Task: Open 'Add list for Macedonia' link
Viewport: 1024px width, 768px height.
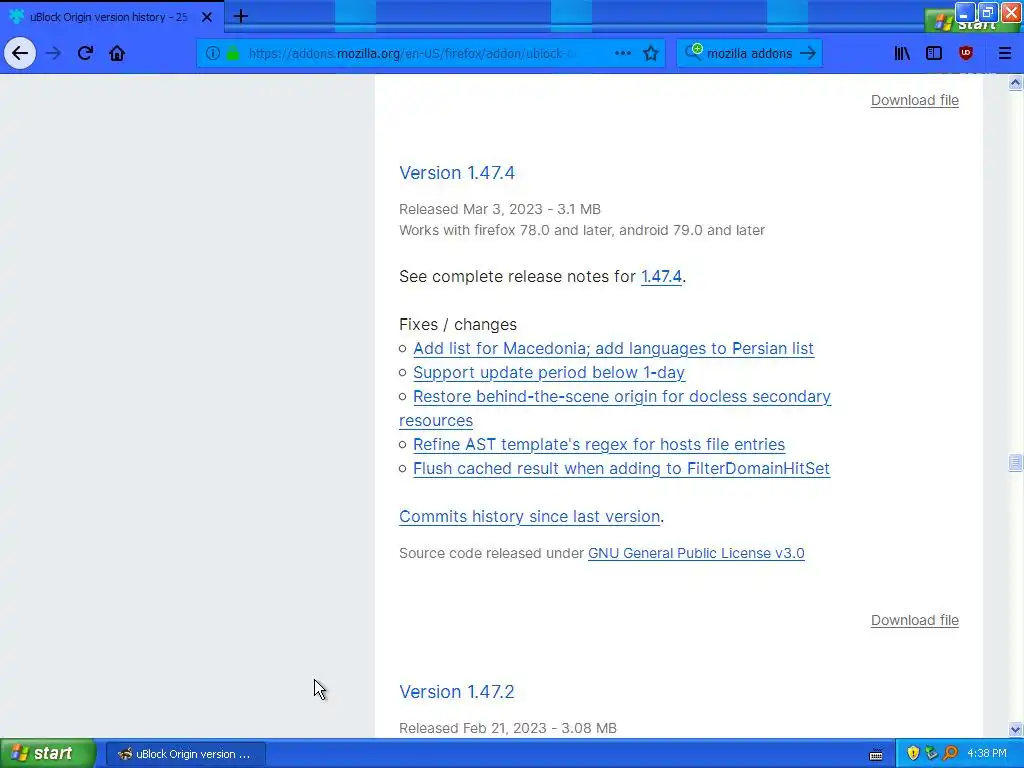Action: point(613,348)
